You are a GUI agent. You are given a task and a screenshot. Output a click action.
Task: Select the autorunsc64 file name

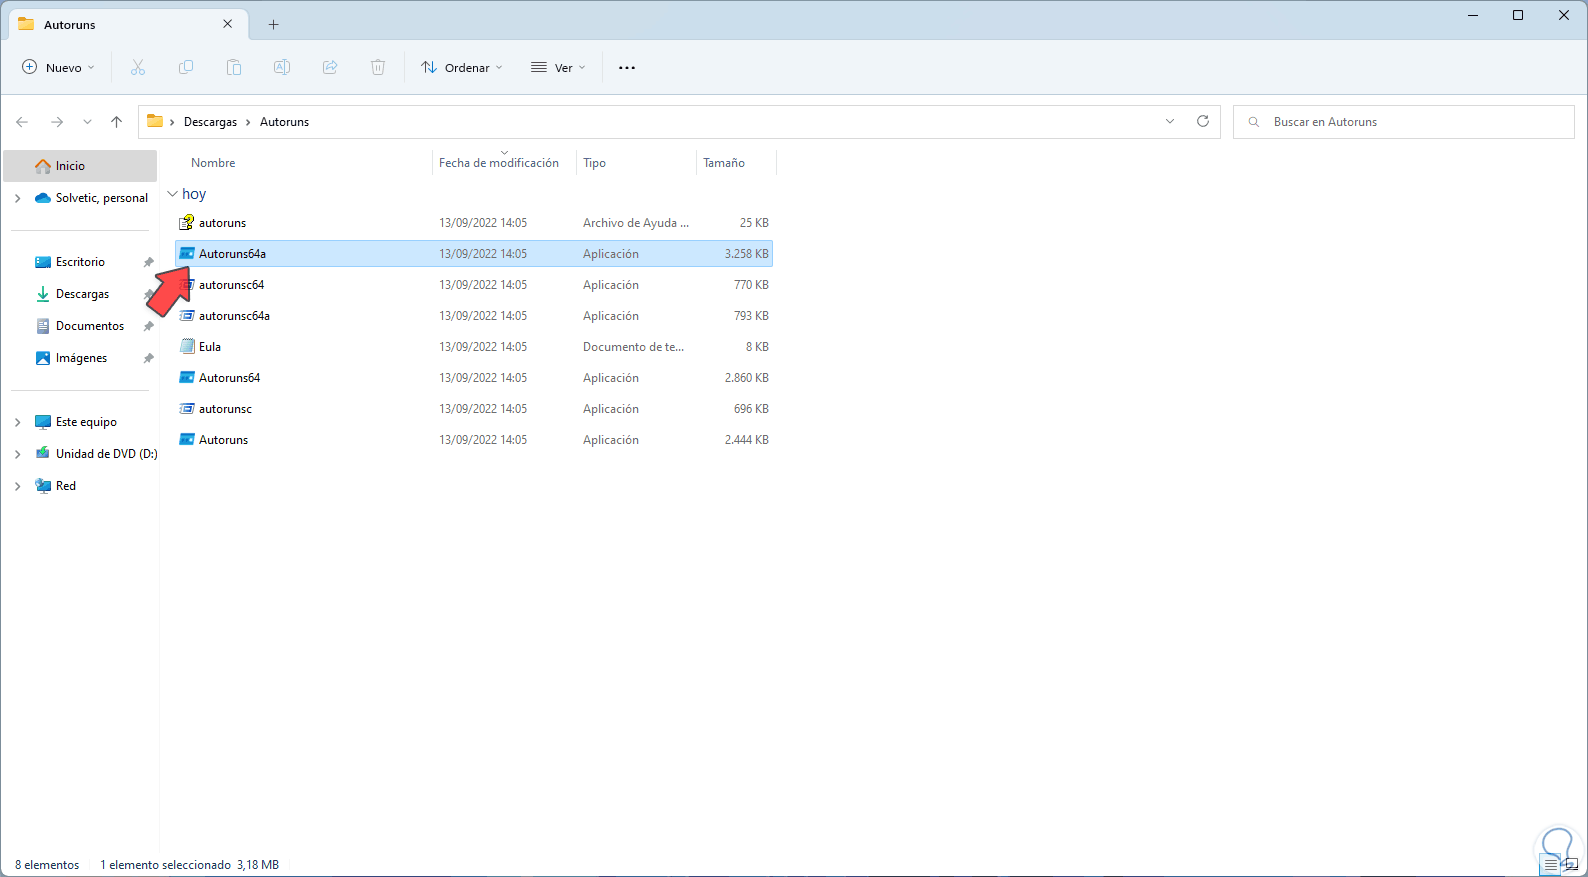tap(231, 285)
